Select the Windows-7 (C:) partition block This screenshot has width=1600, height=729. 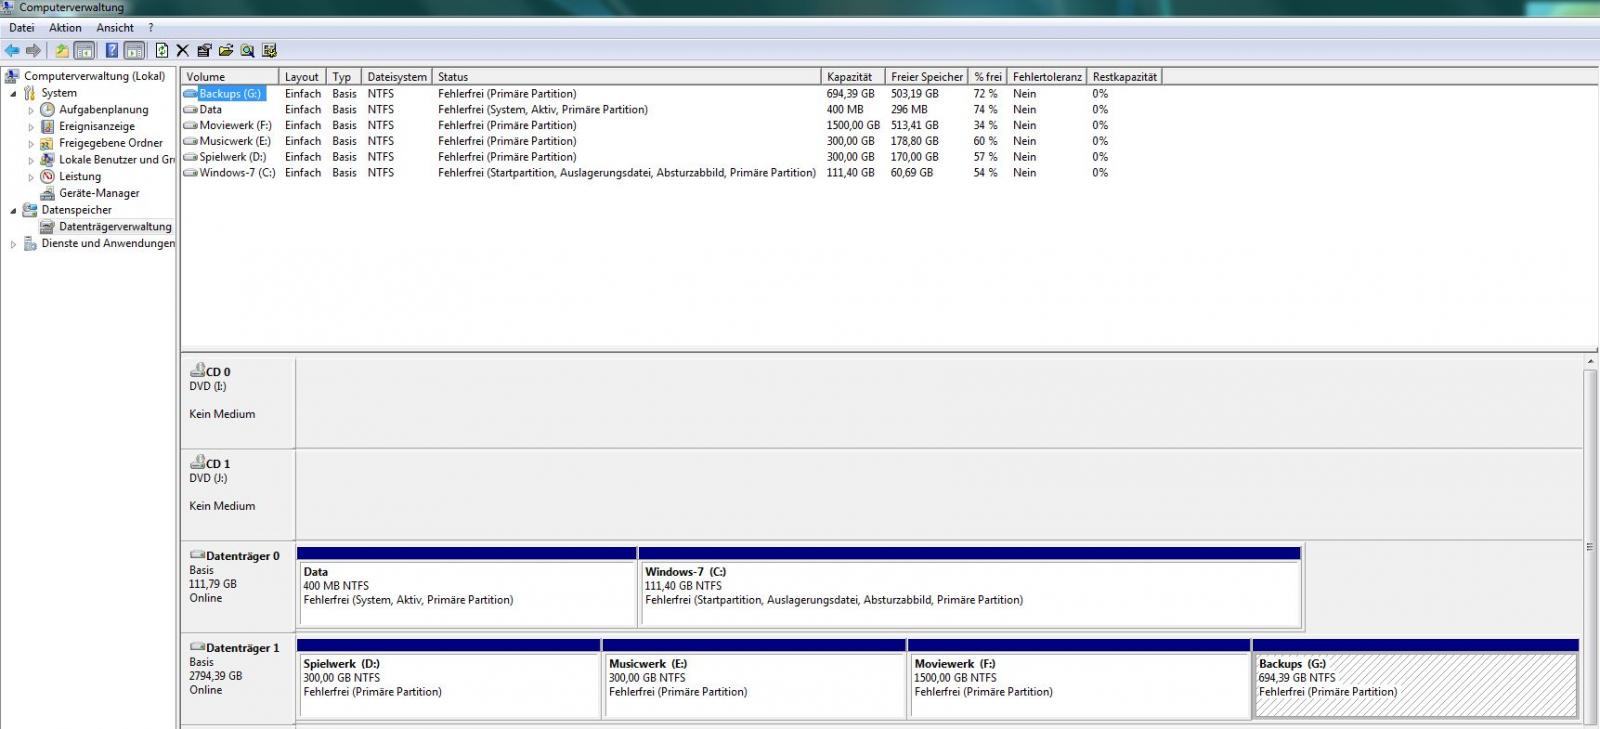(x=970, y=587)
